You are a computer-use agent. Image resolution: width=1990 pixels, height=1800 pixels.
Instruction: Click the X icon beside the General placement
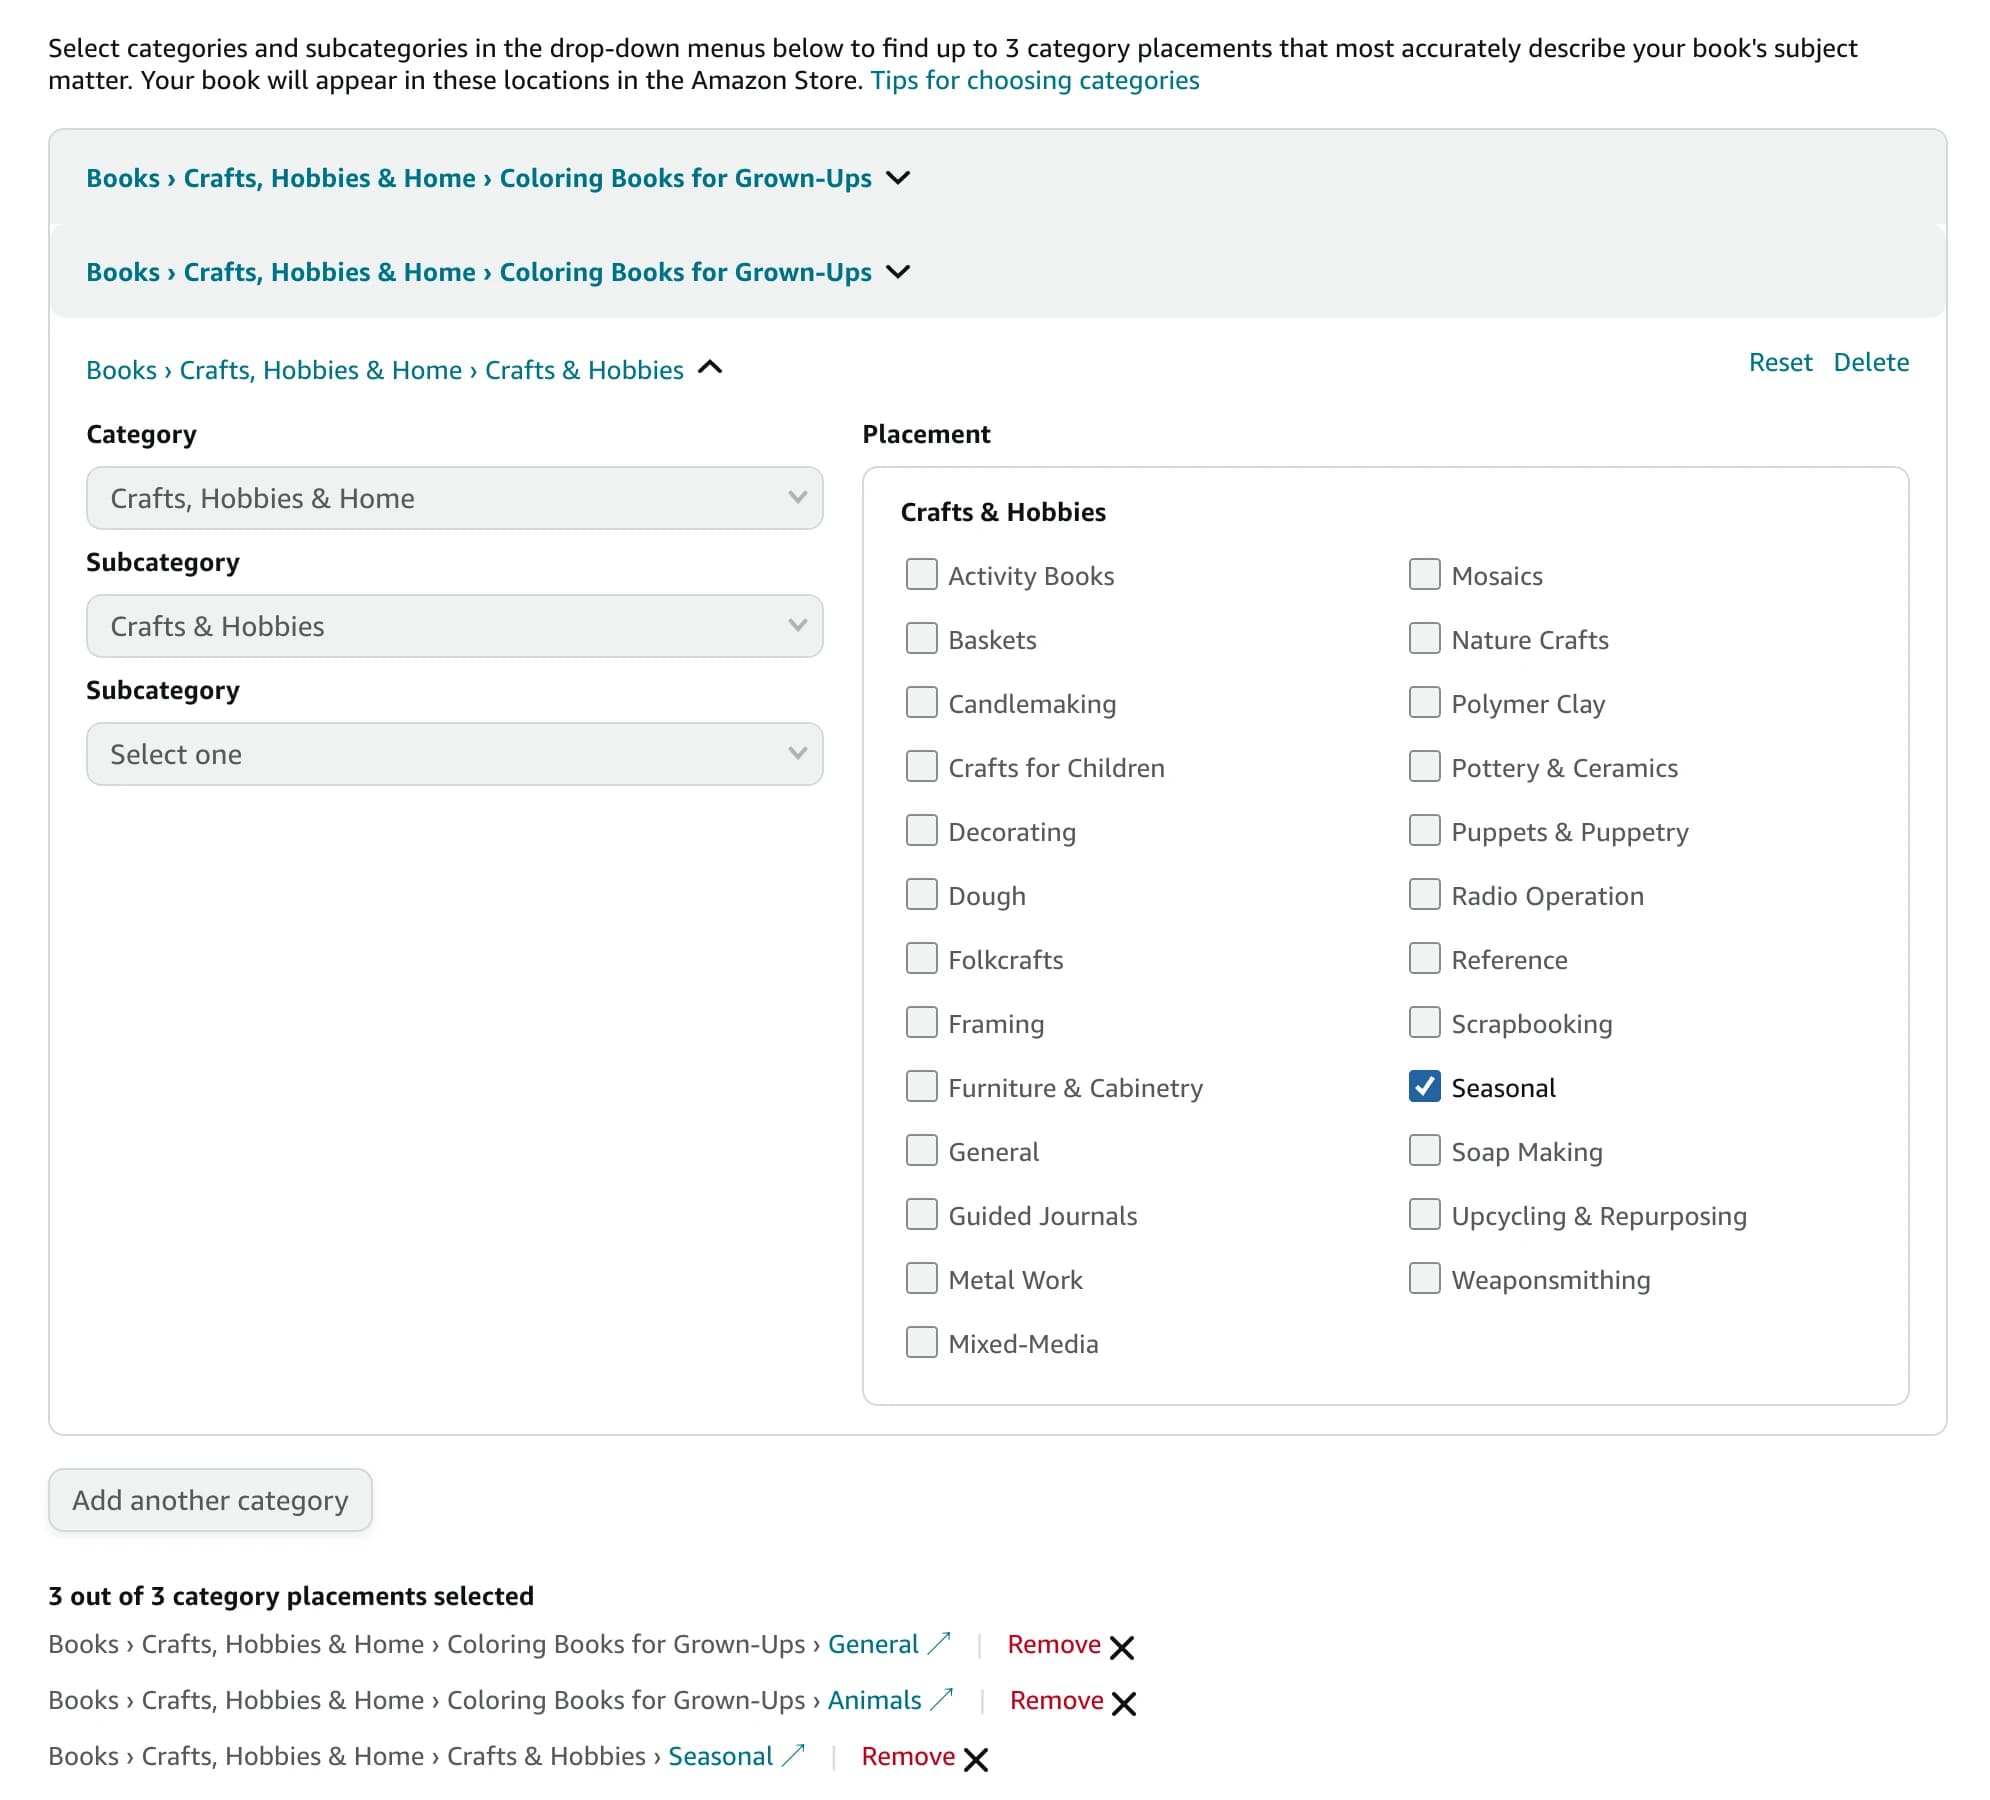tap(1122, 1647)
